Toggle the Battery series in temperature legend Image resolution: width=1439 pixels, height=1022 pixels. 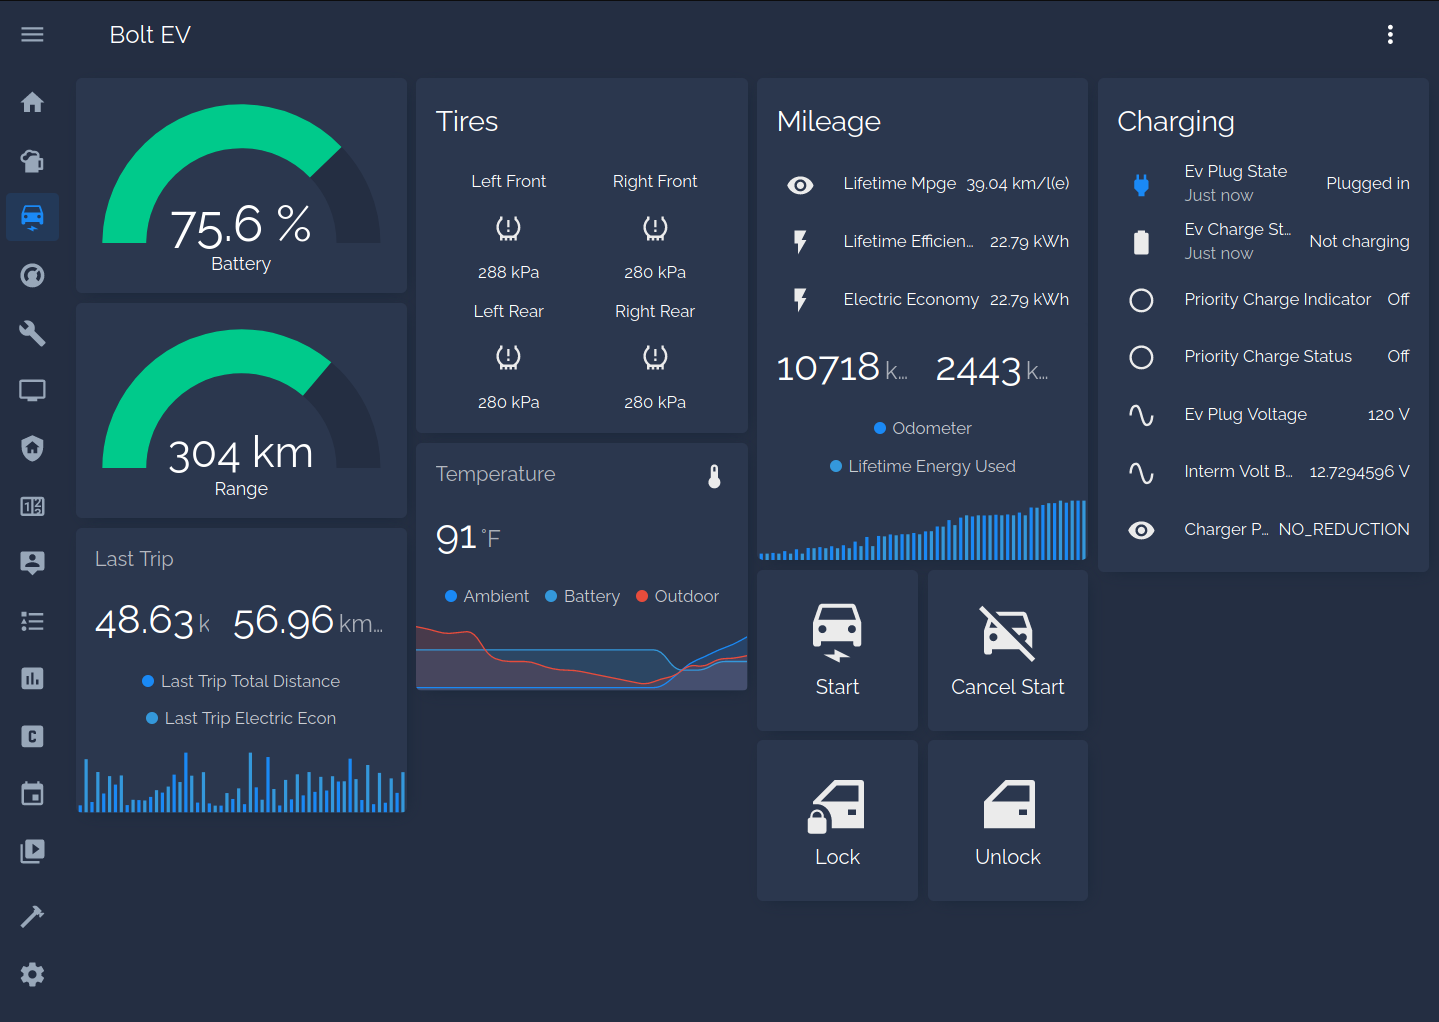[582, 596]
